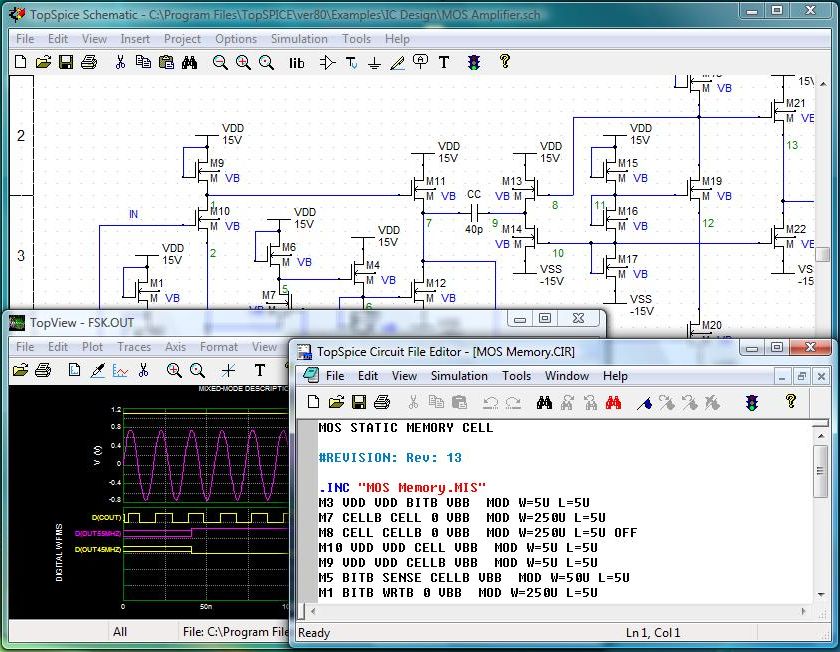Pick the draw wire pencil tool
Screen dimensions: 840x652
tap(397, 62)
